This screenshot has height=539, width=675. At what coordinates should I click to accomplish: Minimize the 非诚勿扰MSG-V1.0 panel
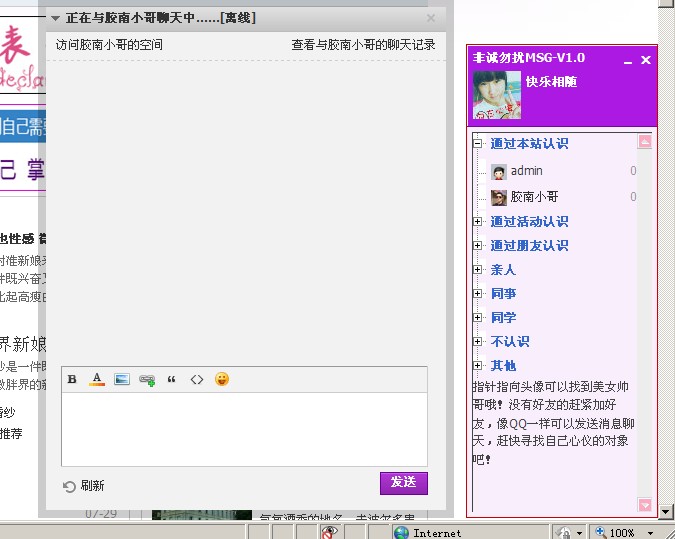click(628, 61)
